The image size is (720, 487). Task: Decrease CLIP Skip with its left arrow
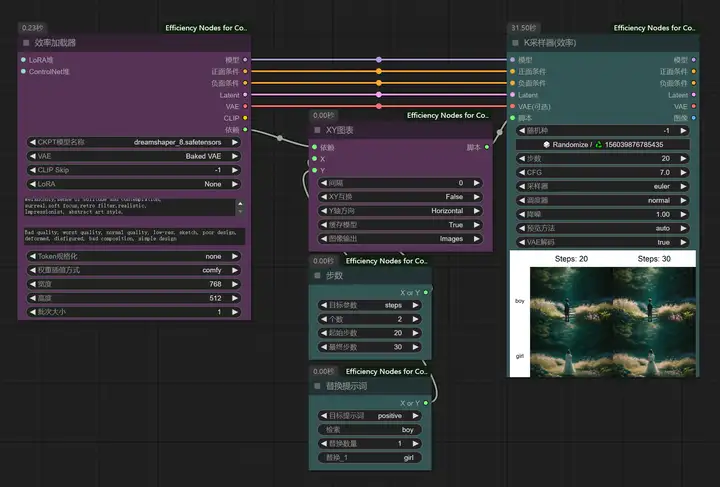coord(33,170)
